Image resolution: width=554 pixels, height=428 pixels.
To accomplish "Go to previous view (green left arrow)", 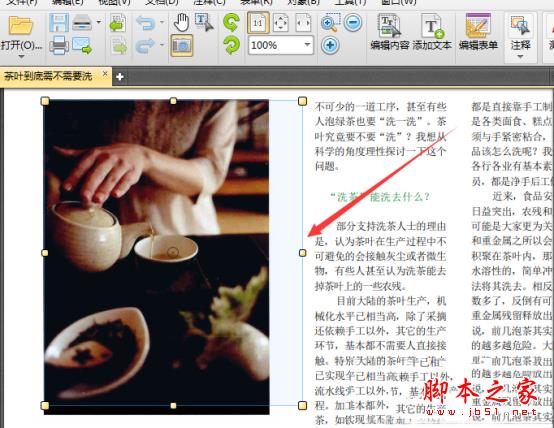I will pos(118,23).
